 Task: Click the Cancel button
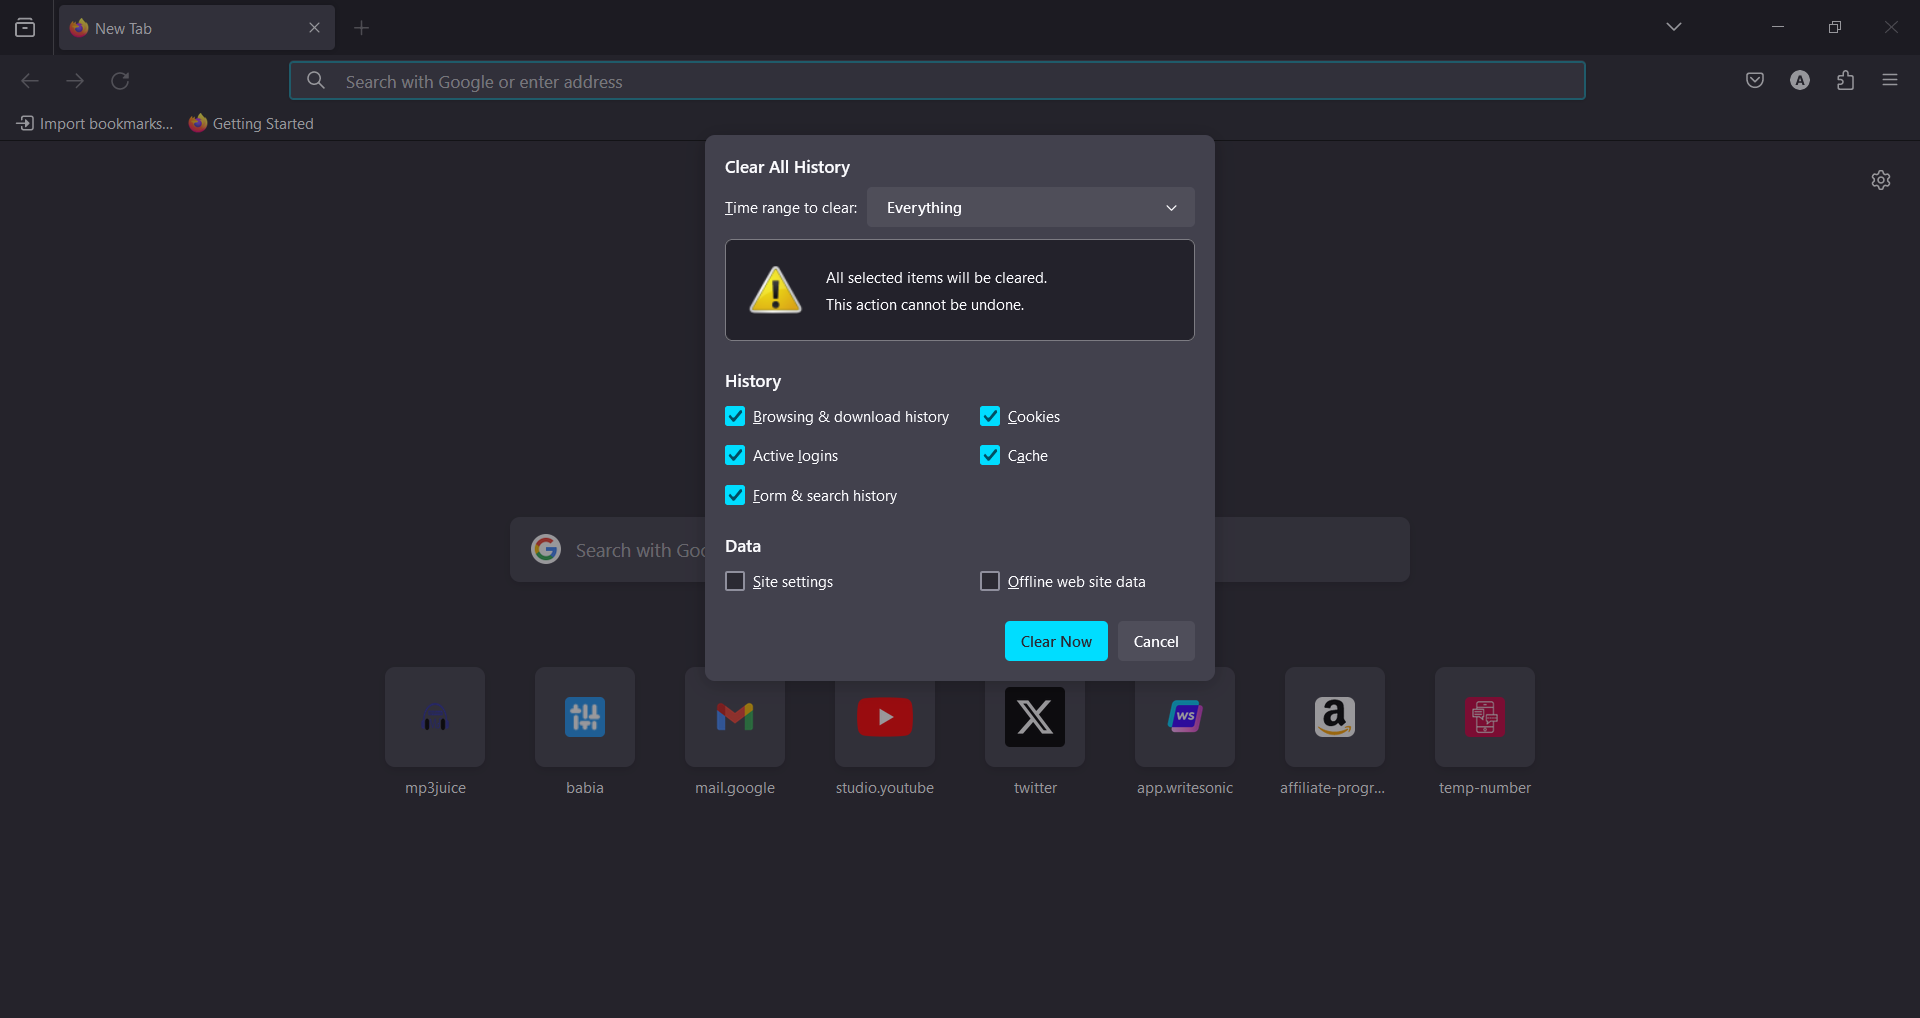coord(1156,641)
